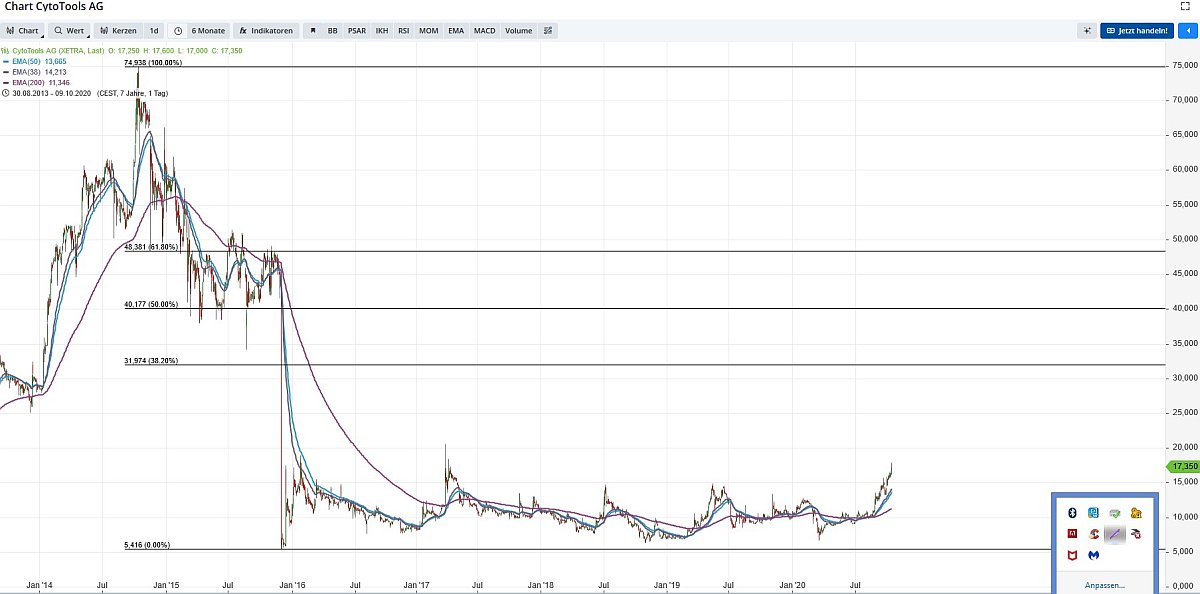The width and height of the screenshot is (1200, 594).
Task: Toggle the MACD indicator
Action: tap(485, 31)
